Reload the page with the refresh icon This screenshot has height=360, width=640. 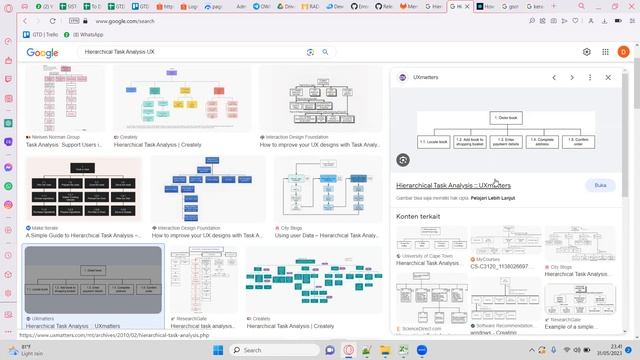52,21
